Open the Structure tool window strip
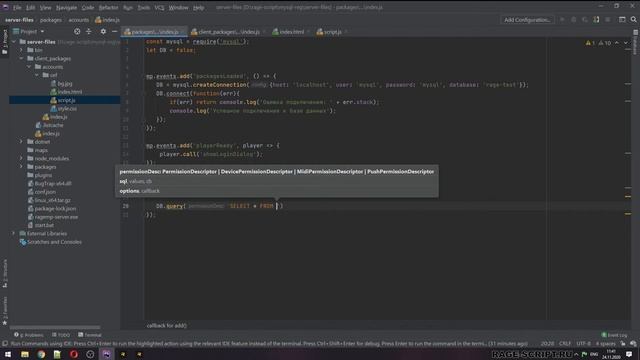This screenshot has height=360, width=640. (4, 273)
